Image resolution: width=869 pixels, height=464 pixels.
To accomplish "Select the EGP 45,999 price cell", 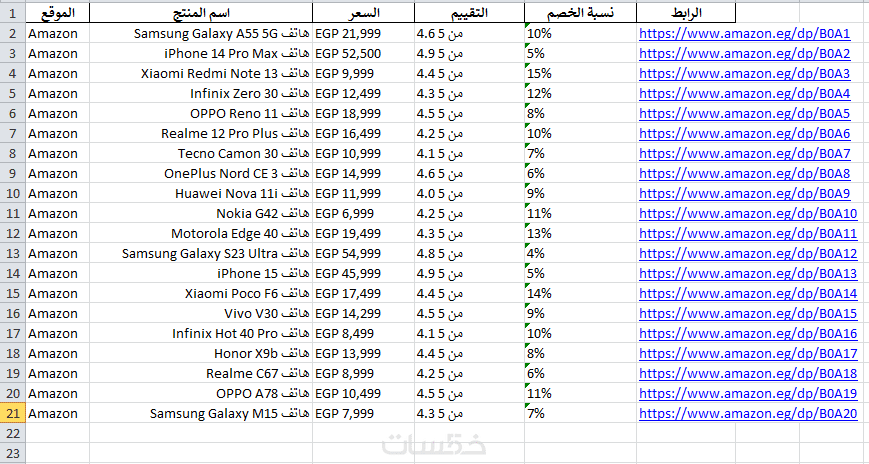I will tap(364, 273).
